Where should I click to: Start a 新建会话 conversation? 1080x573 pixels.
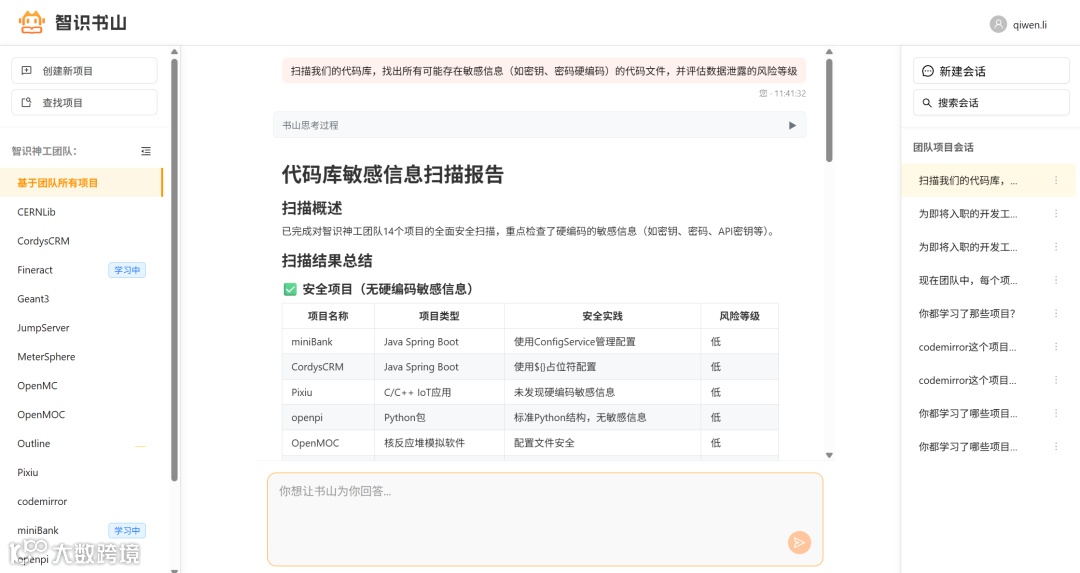(991, 71)
